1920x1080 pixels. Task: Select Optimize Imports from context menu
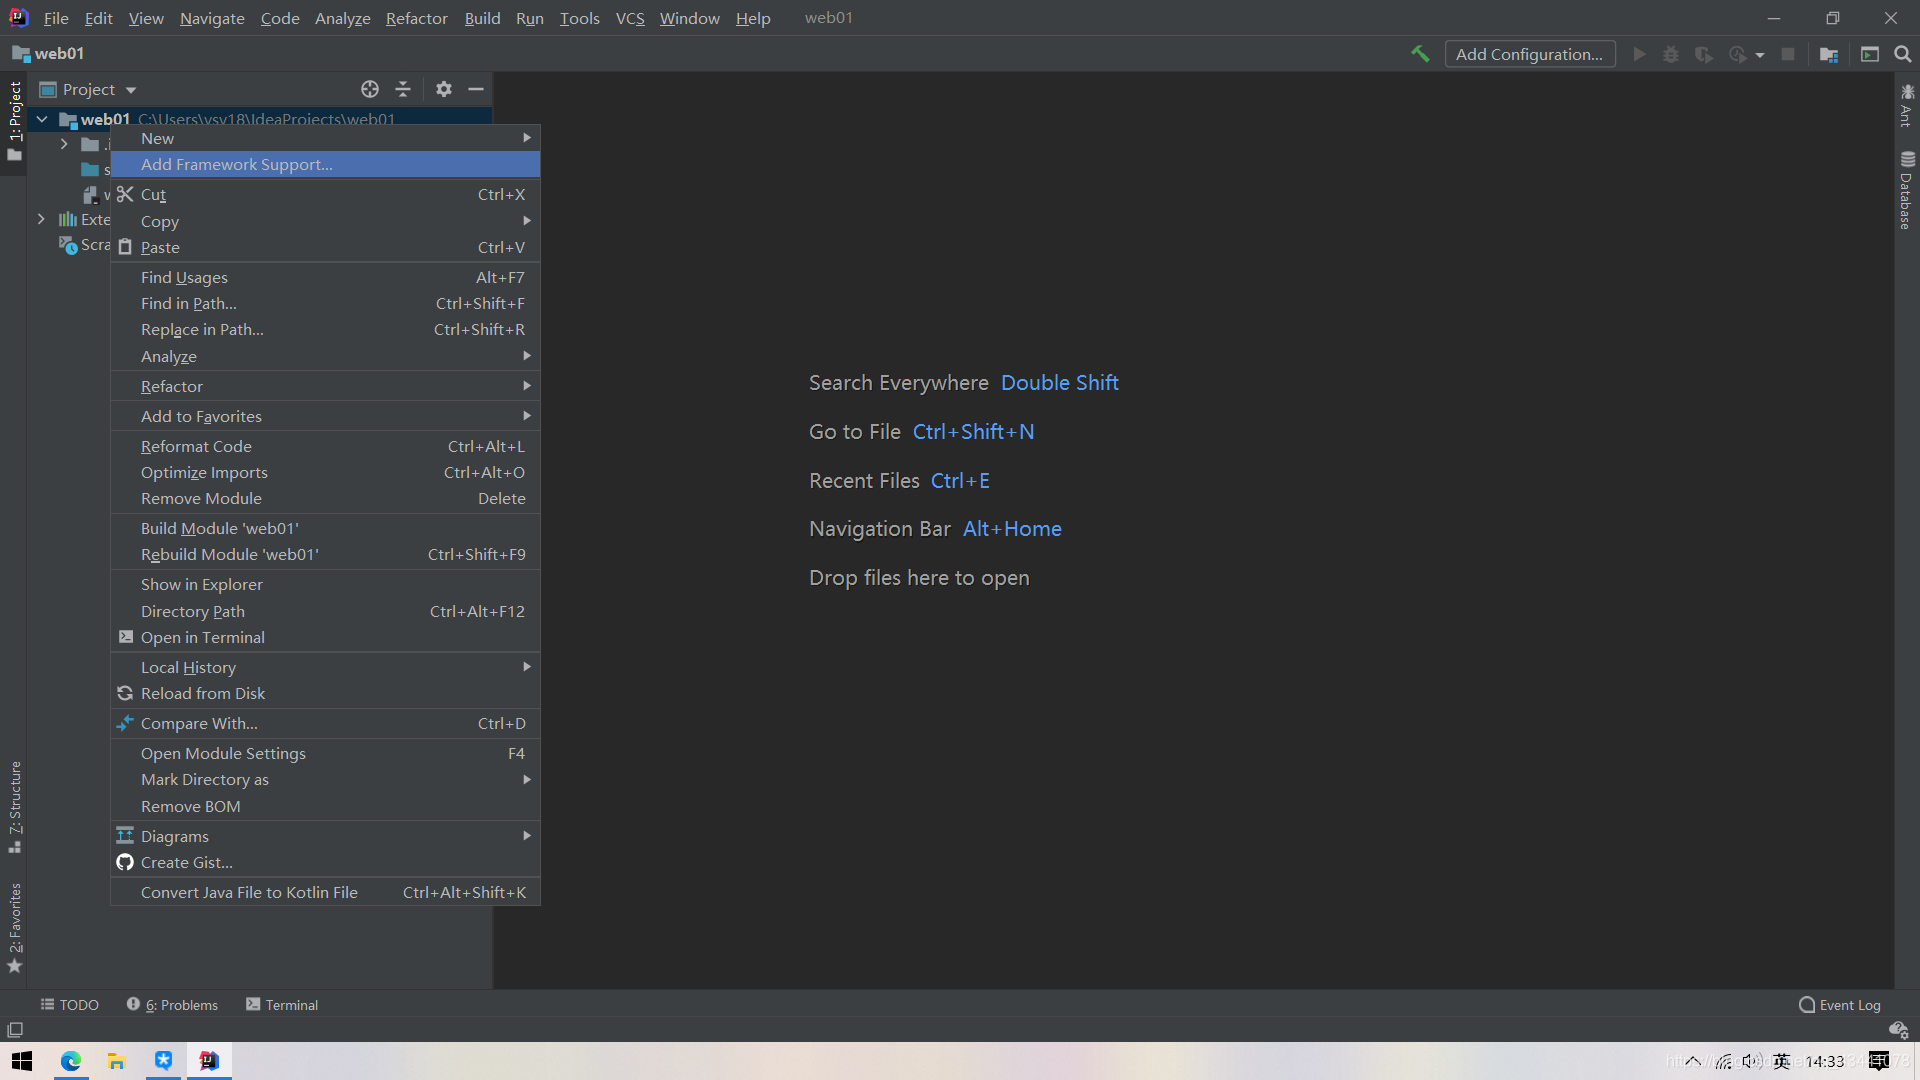[204, 472]
